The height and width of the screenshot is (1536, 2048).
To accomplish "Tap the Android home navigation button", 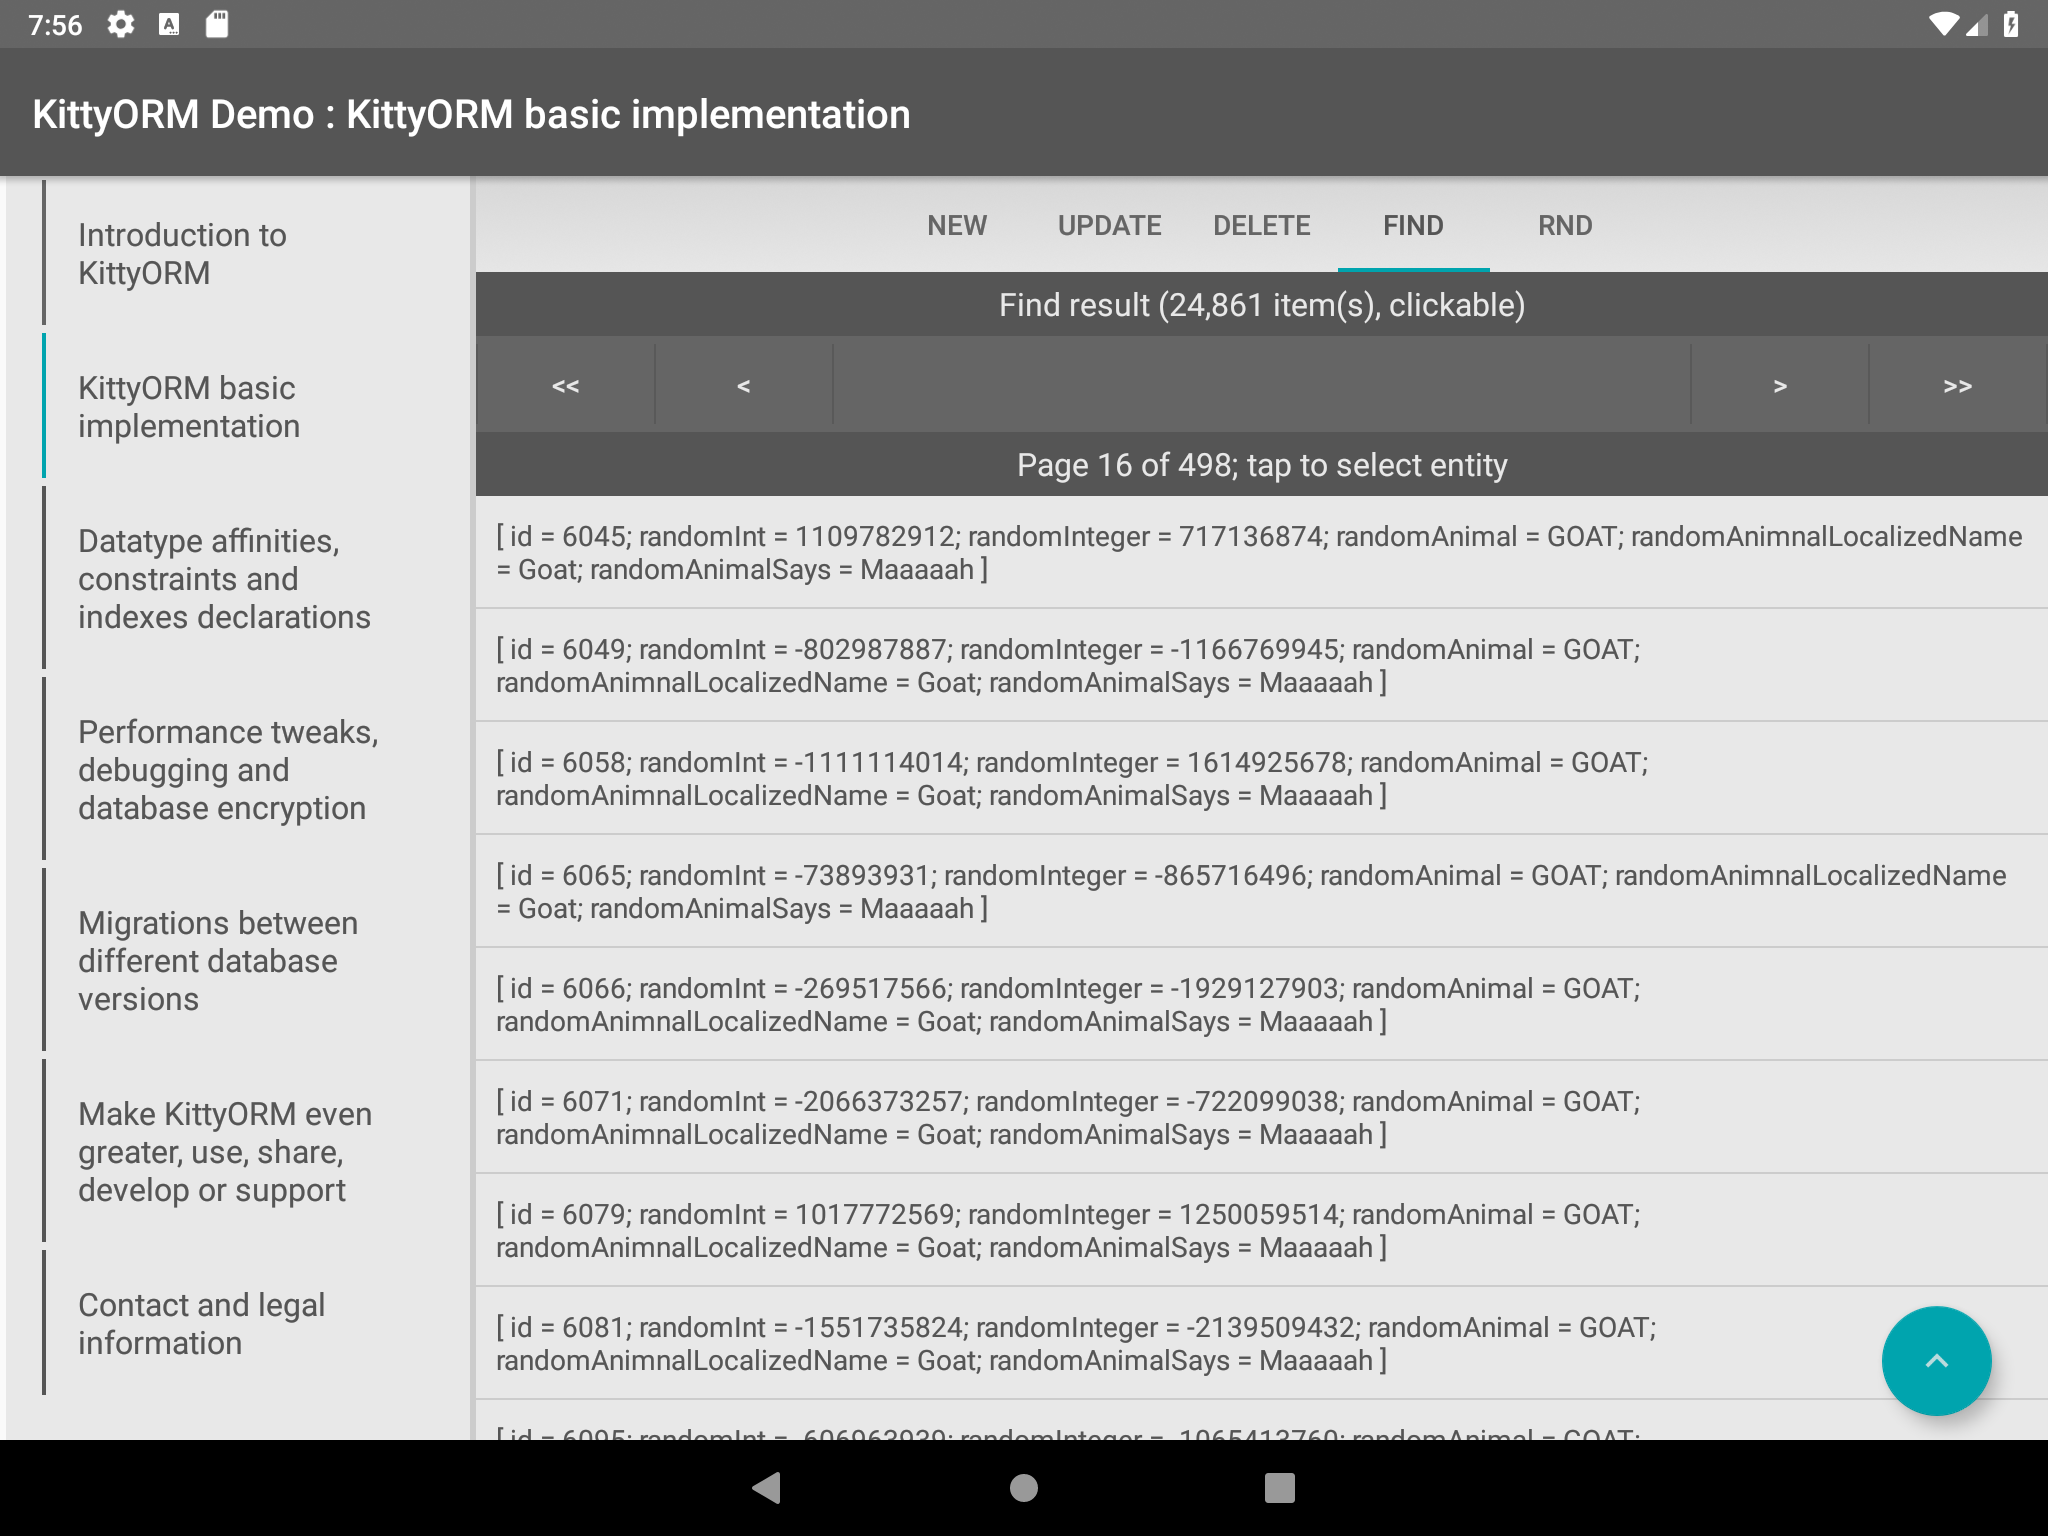I will click(x=1023, y=1488).
